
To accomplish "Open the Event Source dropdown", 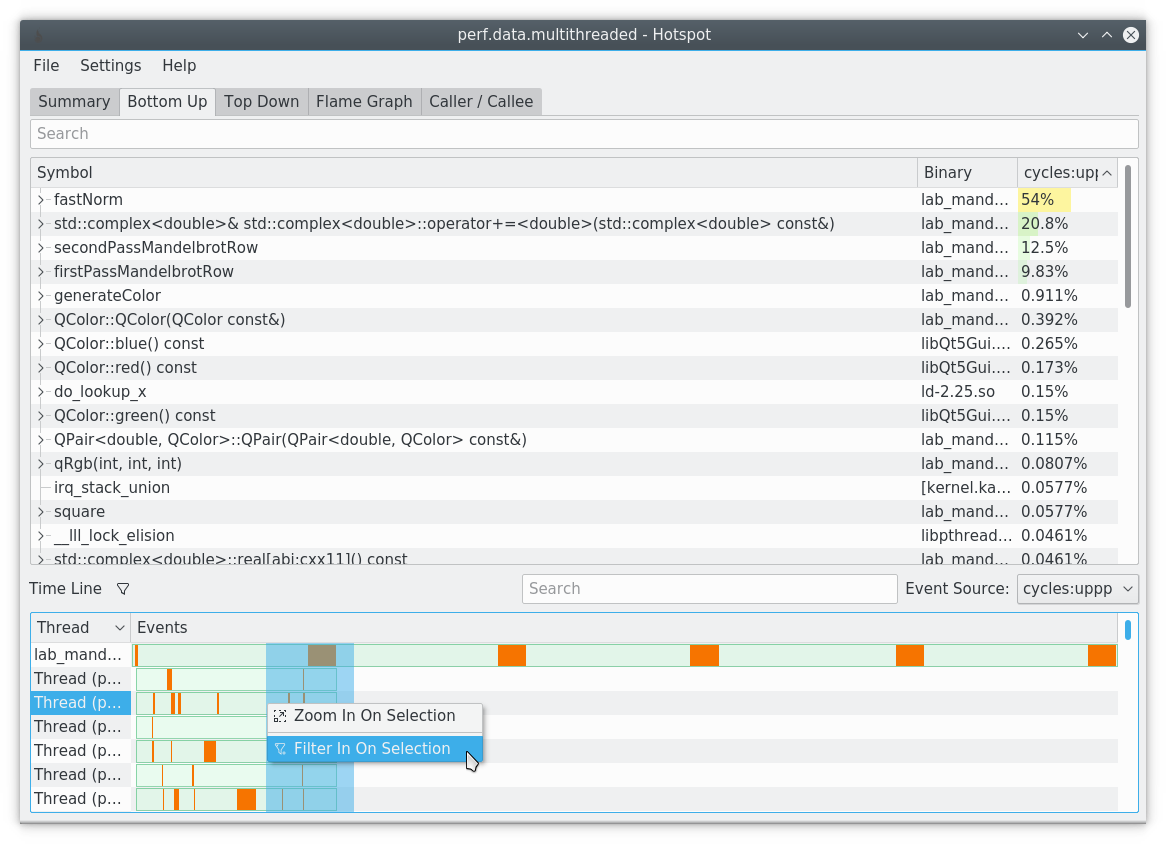I will (x=1078, y=589).
